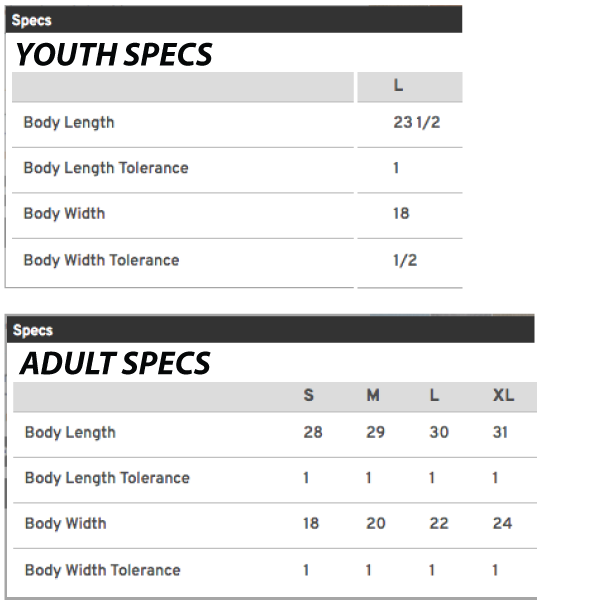Screen dimensions: 600x600
Task: Click the adult Body Length row label
Action: coord(70,432)
